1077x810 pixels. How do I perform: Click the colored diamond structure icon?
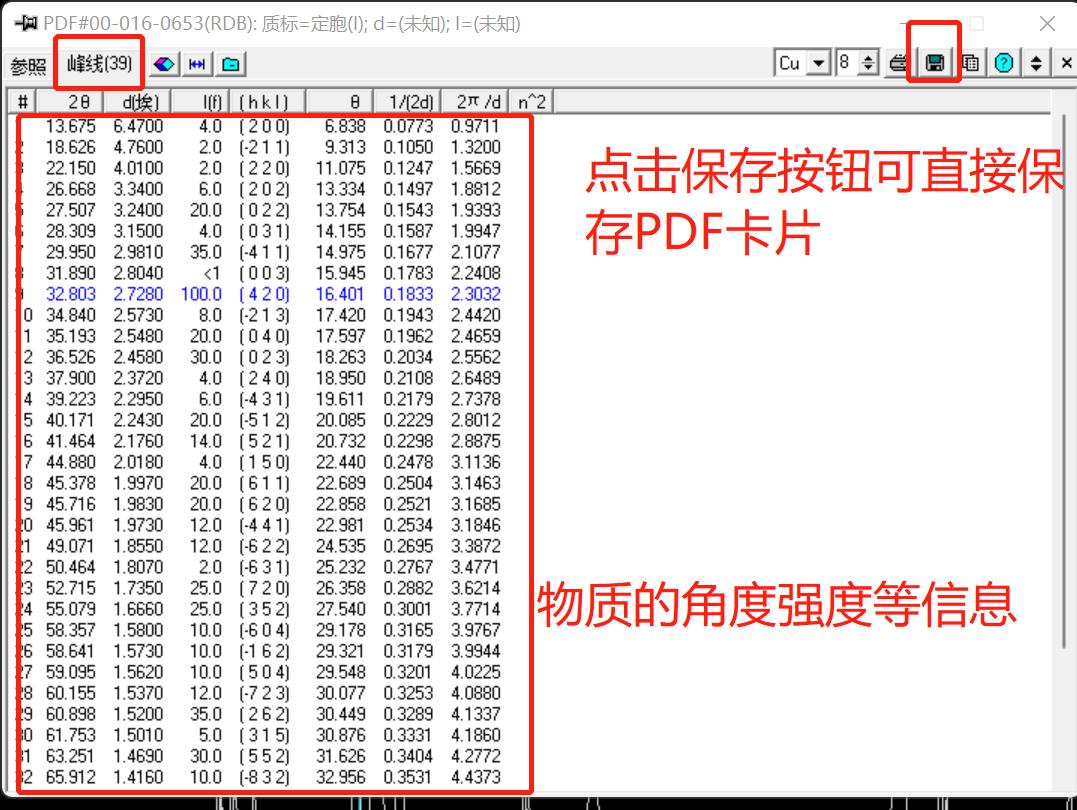pyautogui.click(x=162, y=63)
